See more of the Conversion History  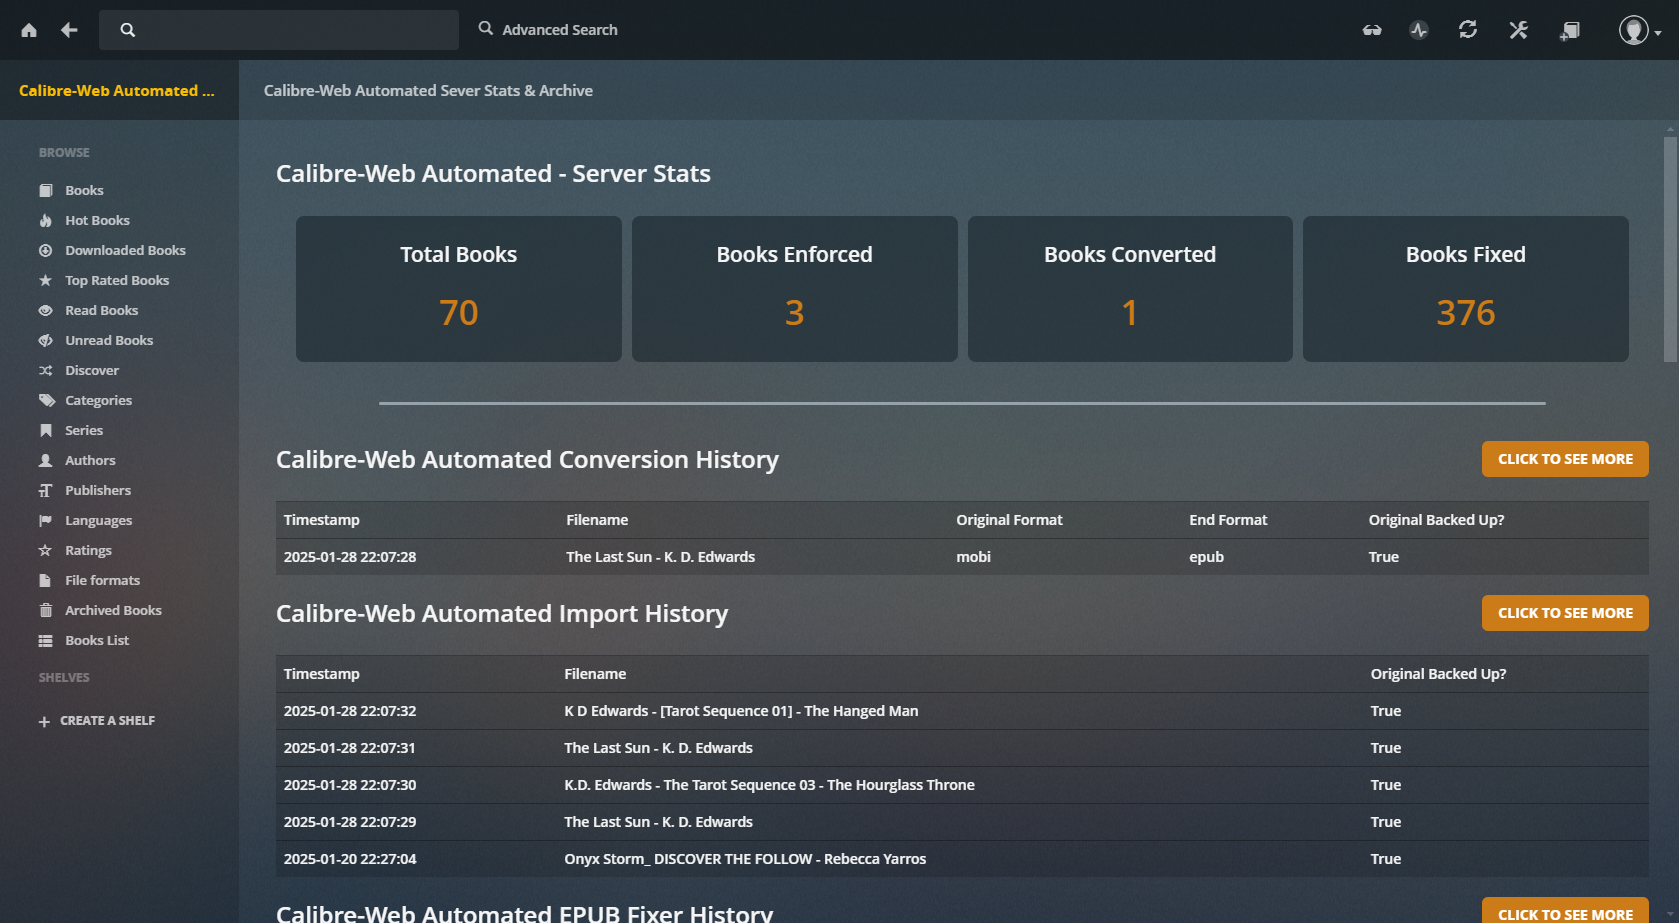(1565, 459)
